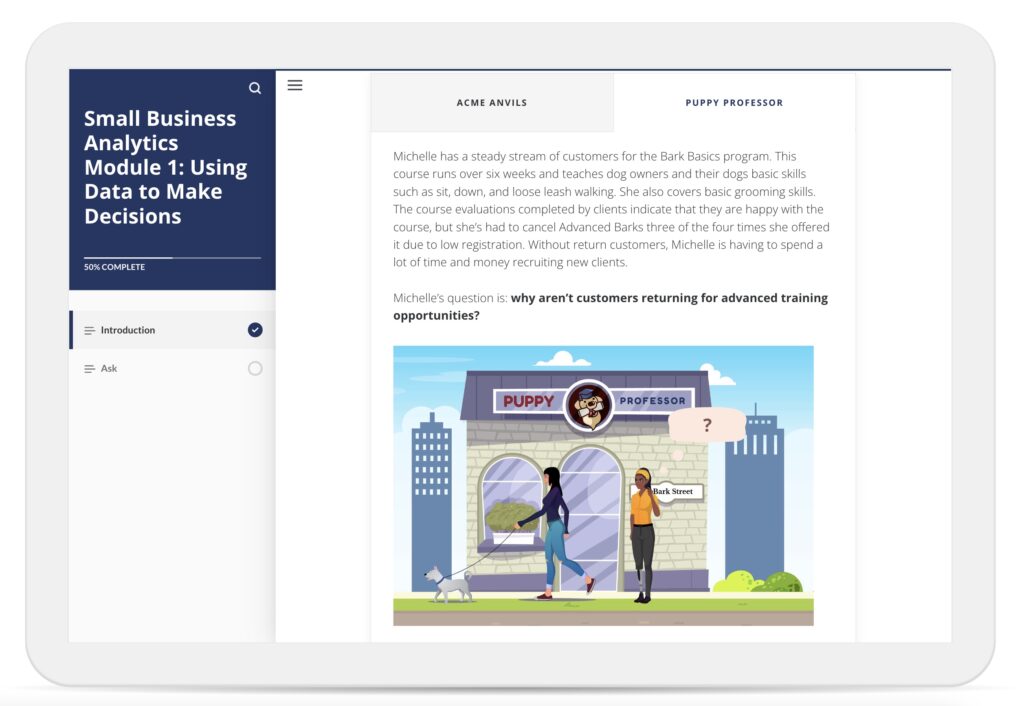Click the Small Business Analytics course title
This screenshot has width=1024, height=706.
165,167
